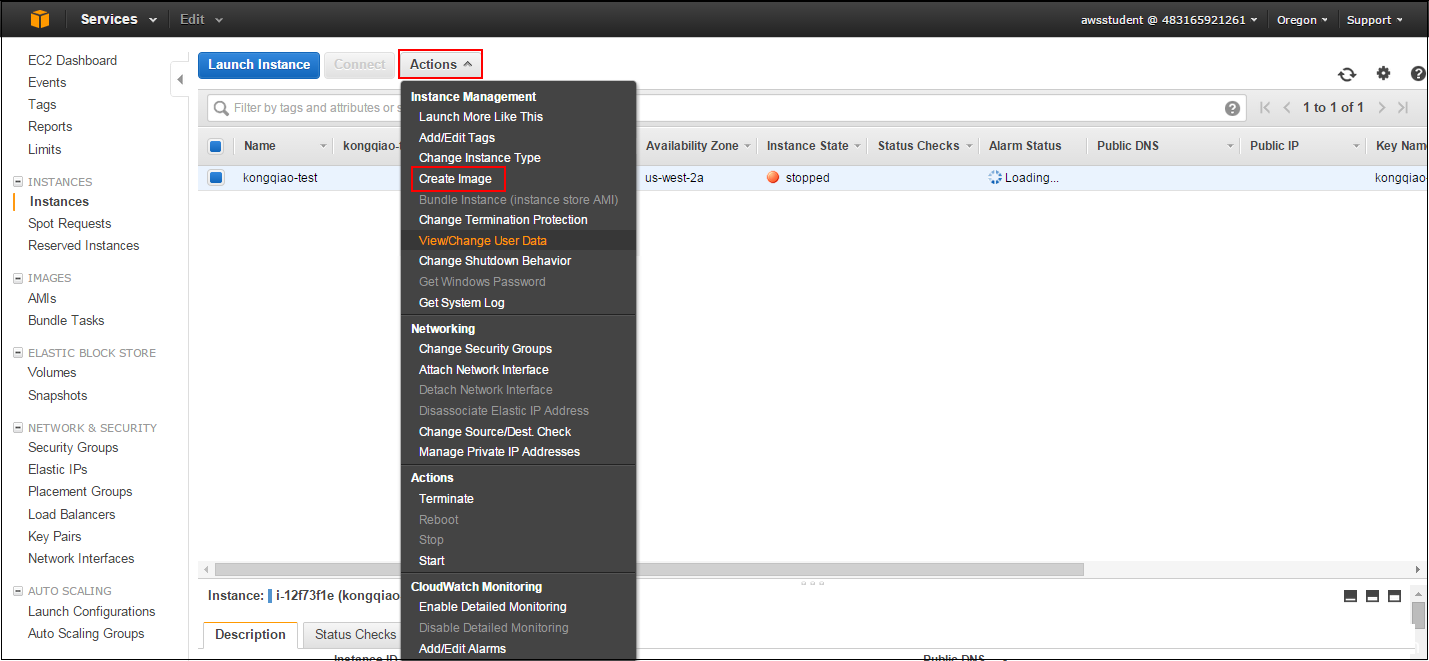Click the AWS cube logo icon
The width and height of the screenshot is (1429, 661).
tap(39, 19)
